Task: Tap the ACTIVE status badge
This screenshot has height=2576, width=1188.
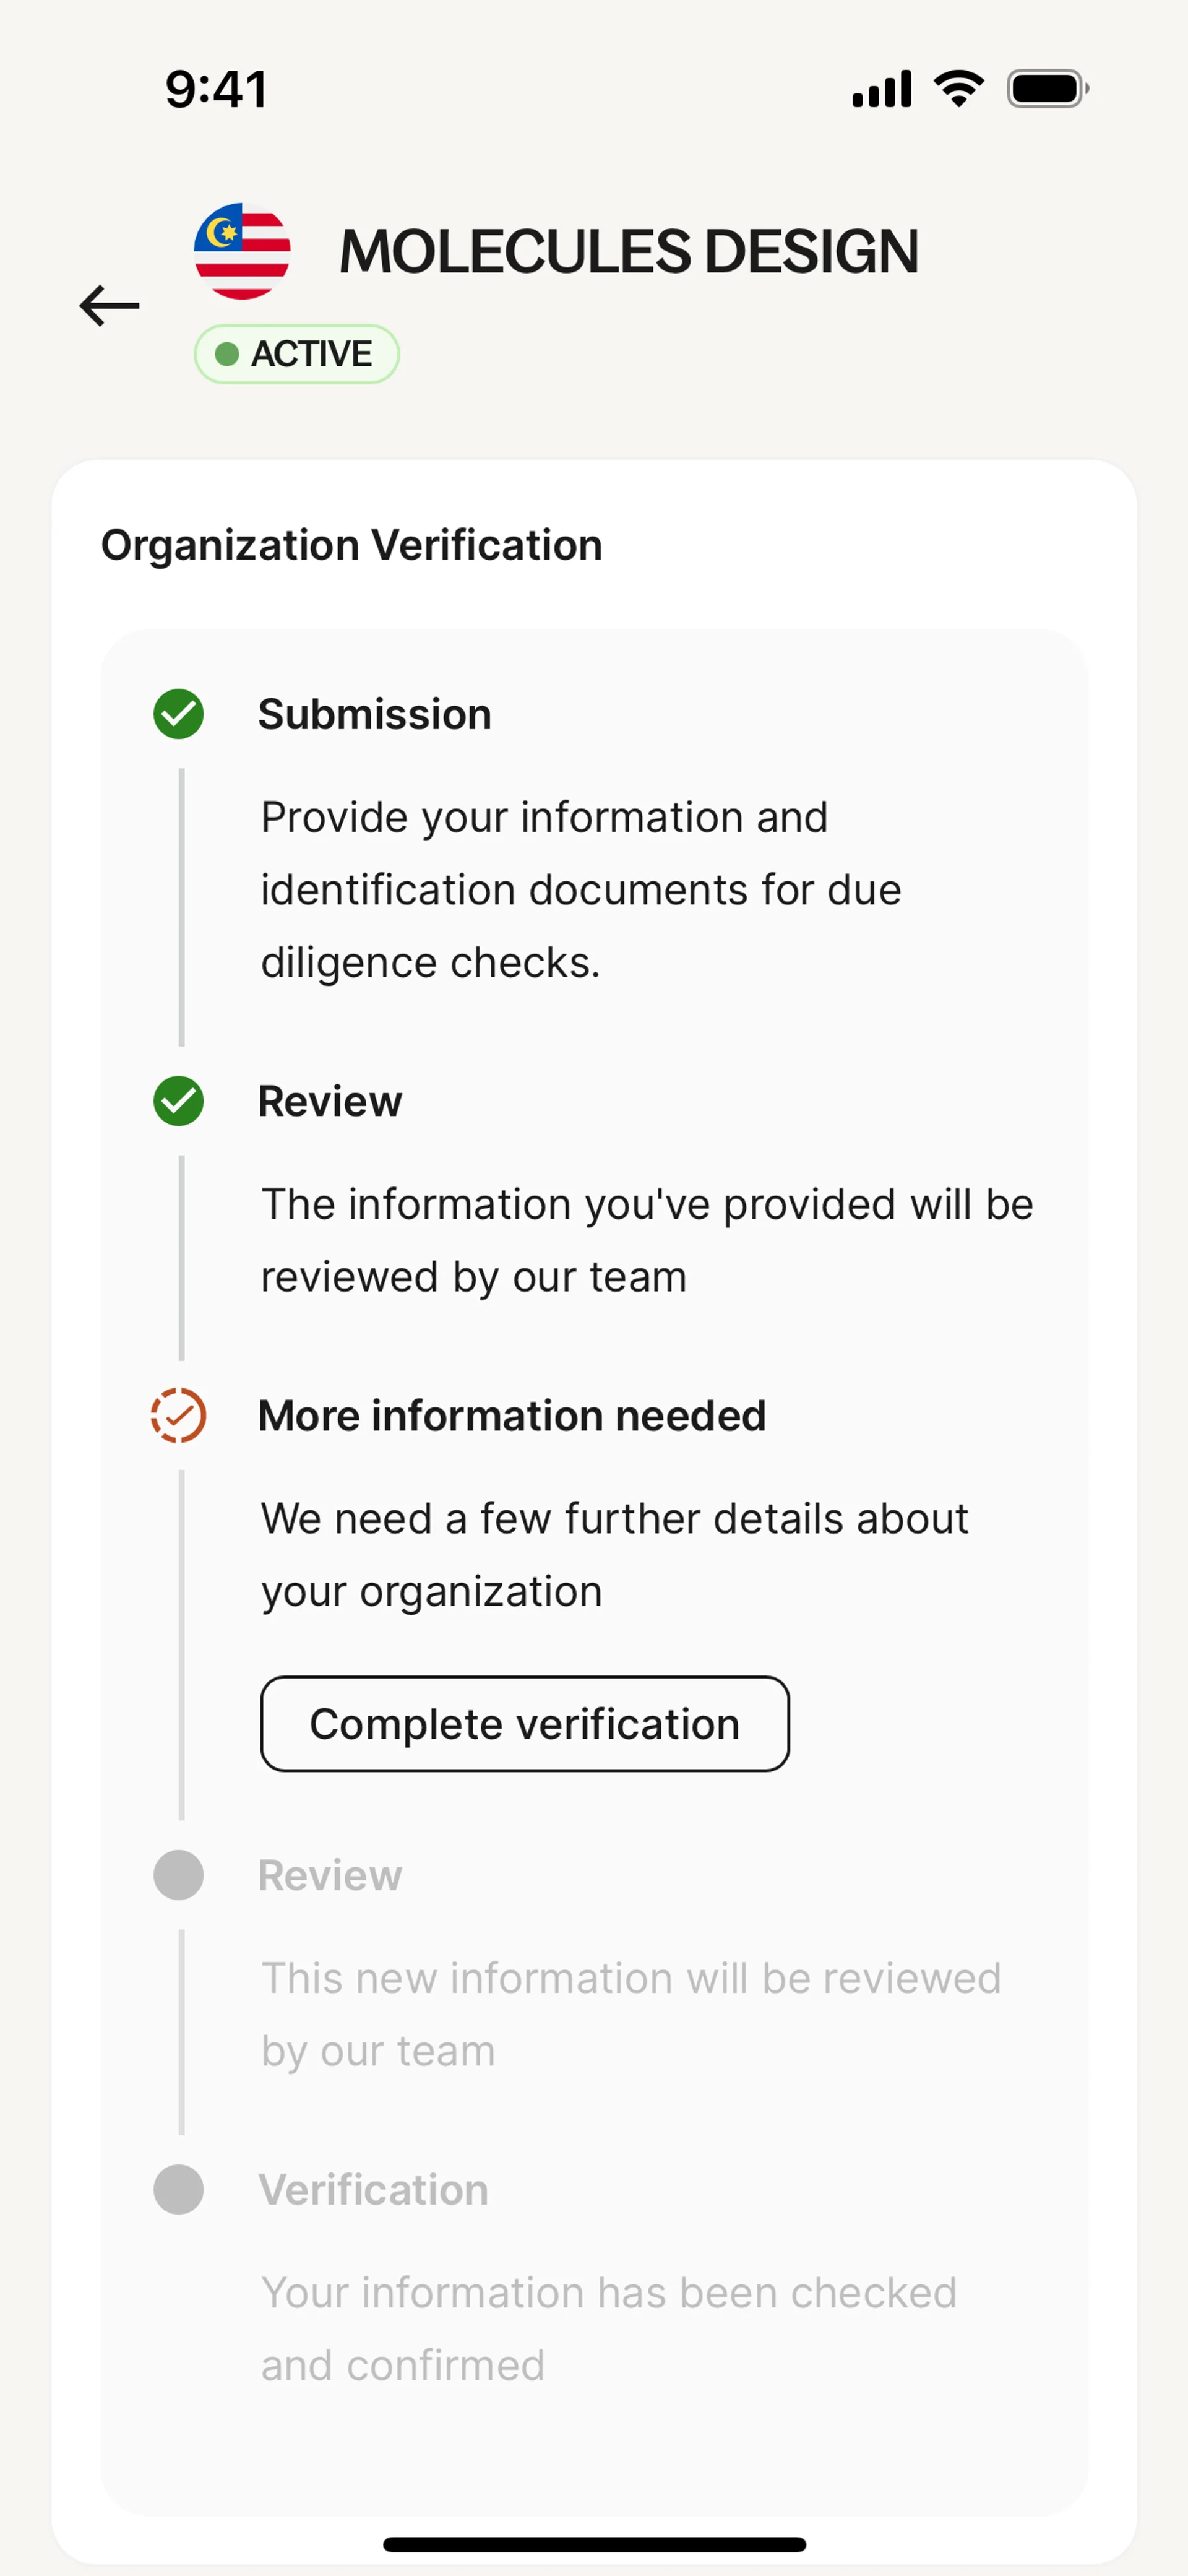Action: click(x=297, y=354)
